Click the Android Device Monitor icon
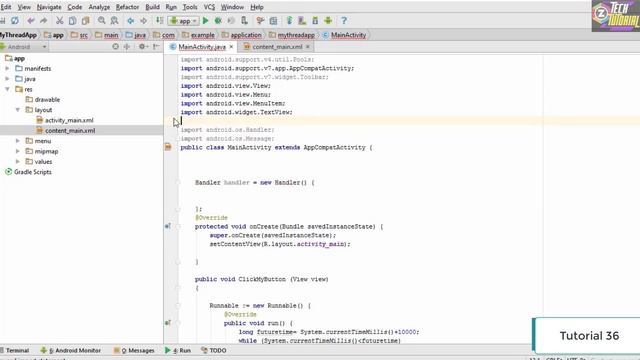This screenshot has width=640, height=360. pyautogui.click(x=328, y=20)
